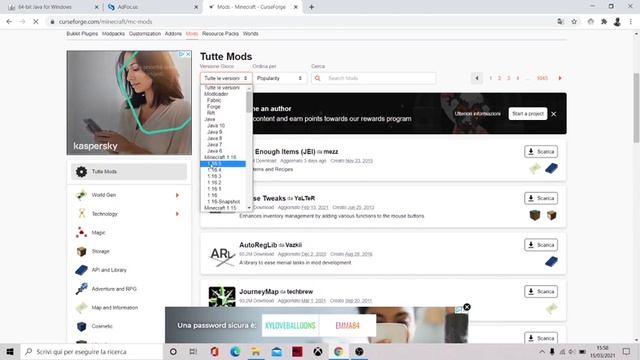Click map icon on JourneyMap card
This screenshot has width=640, height=360.
coord(551,308)
